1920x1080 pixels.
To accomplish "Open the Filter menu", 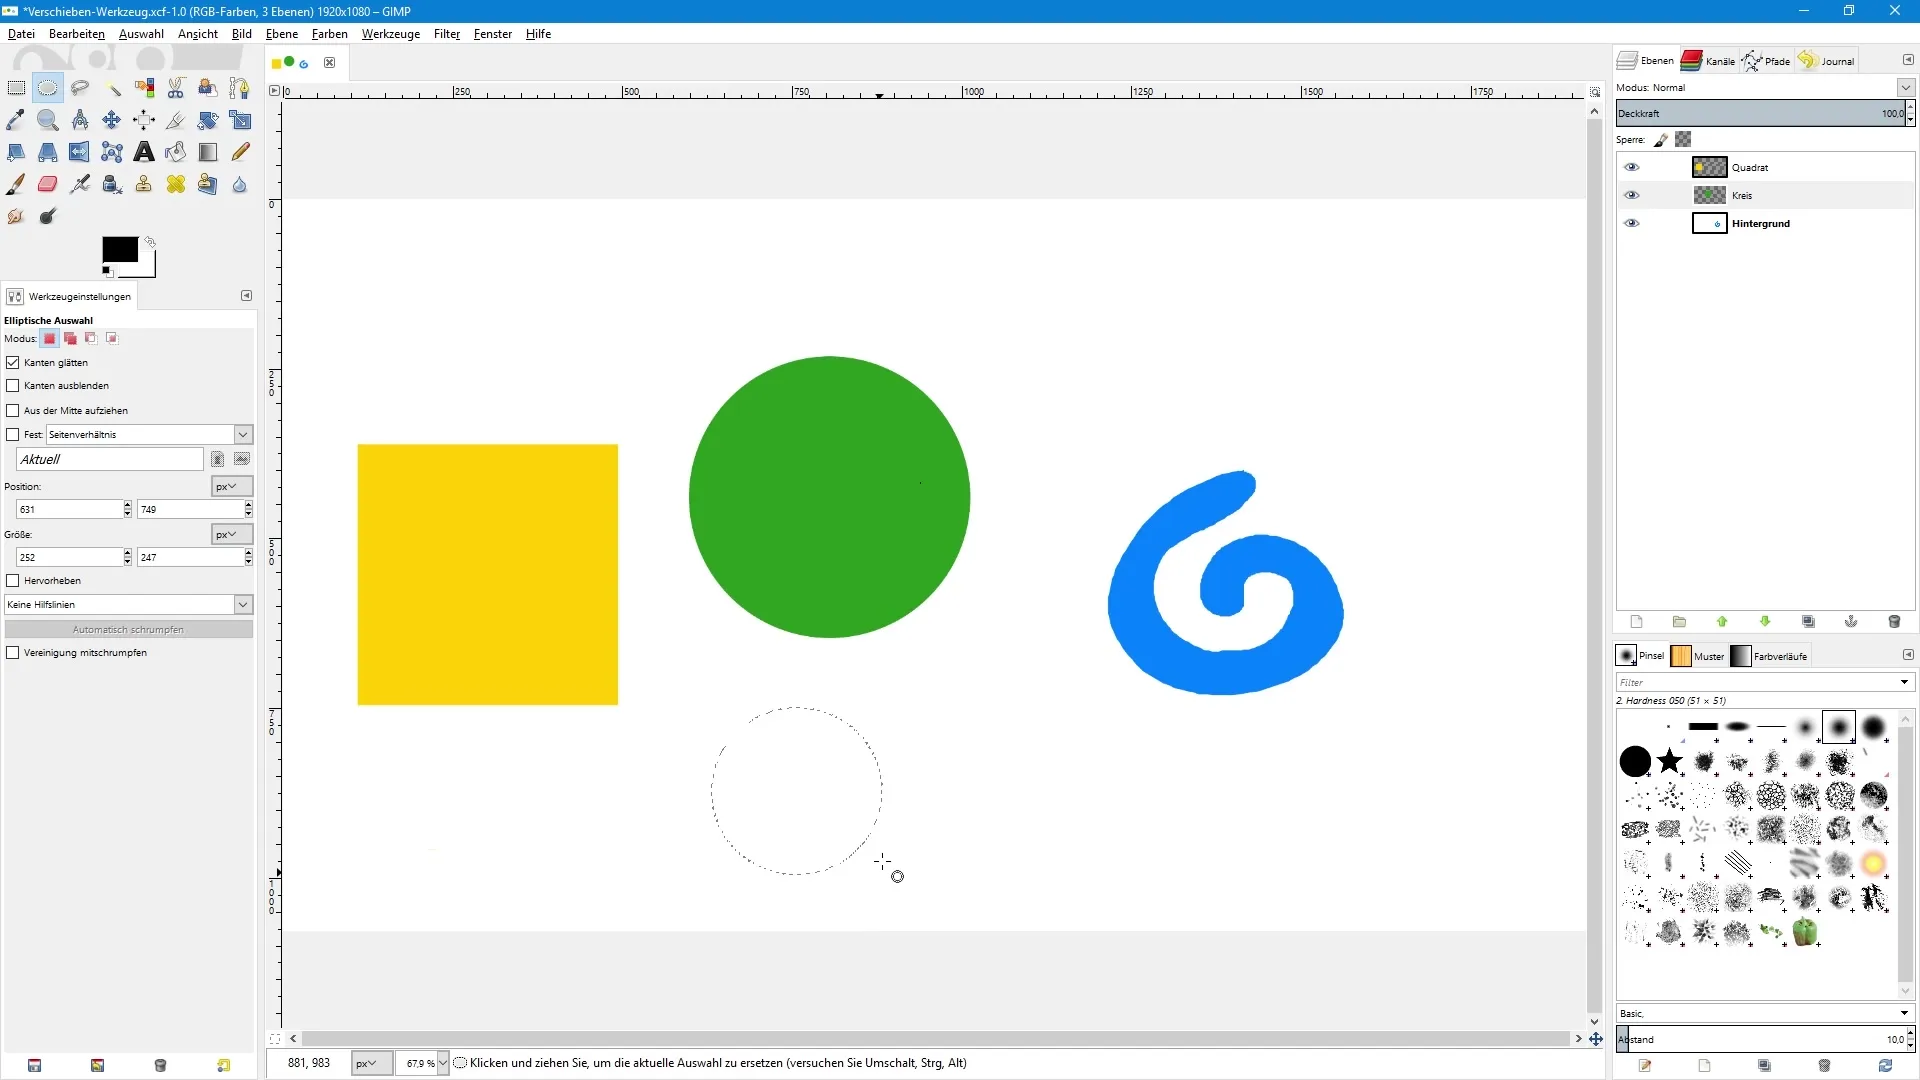I will coord(446,34).
